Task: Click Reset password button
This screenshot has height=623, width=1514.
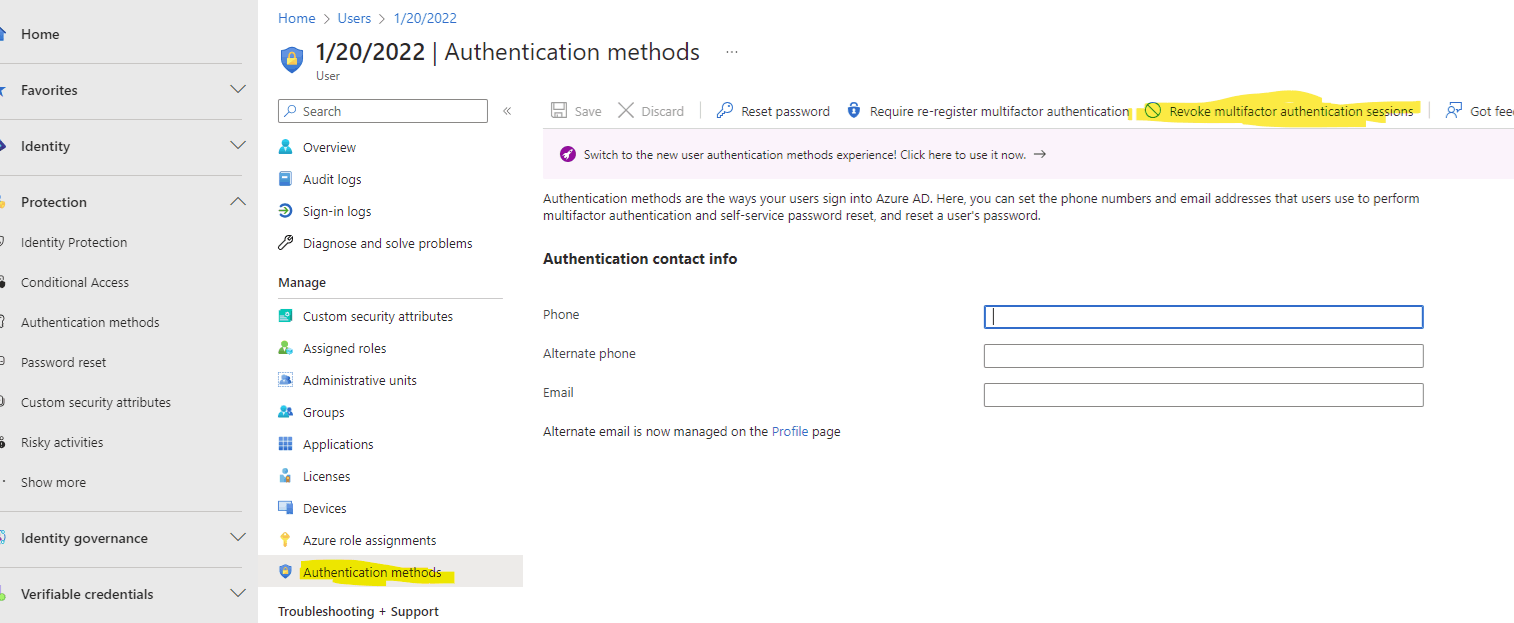Action: point(773,111)
